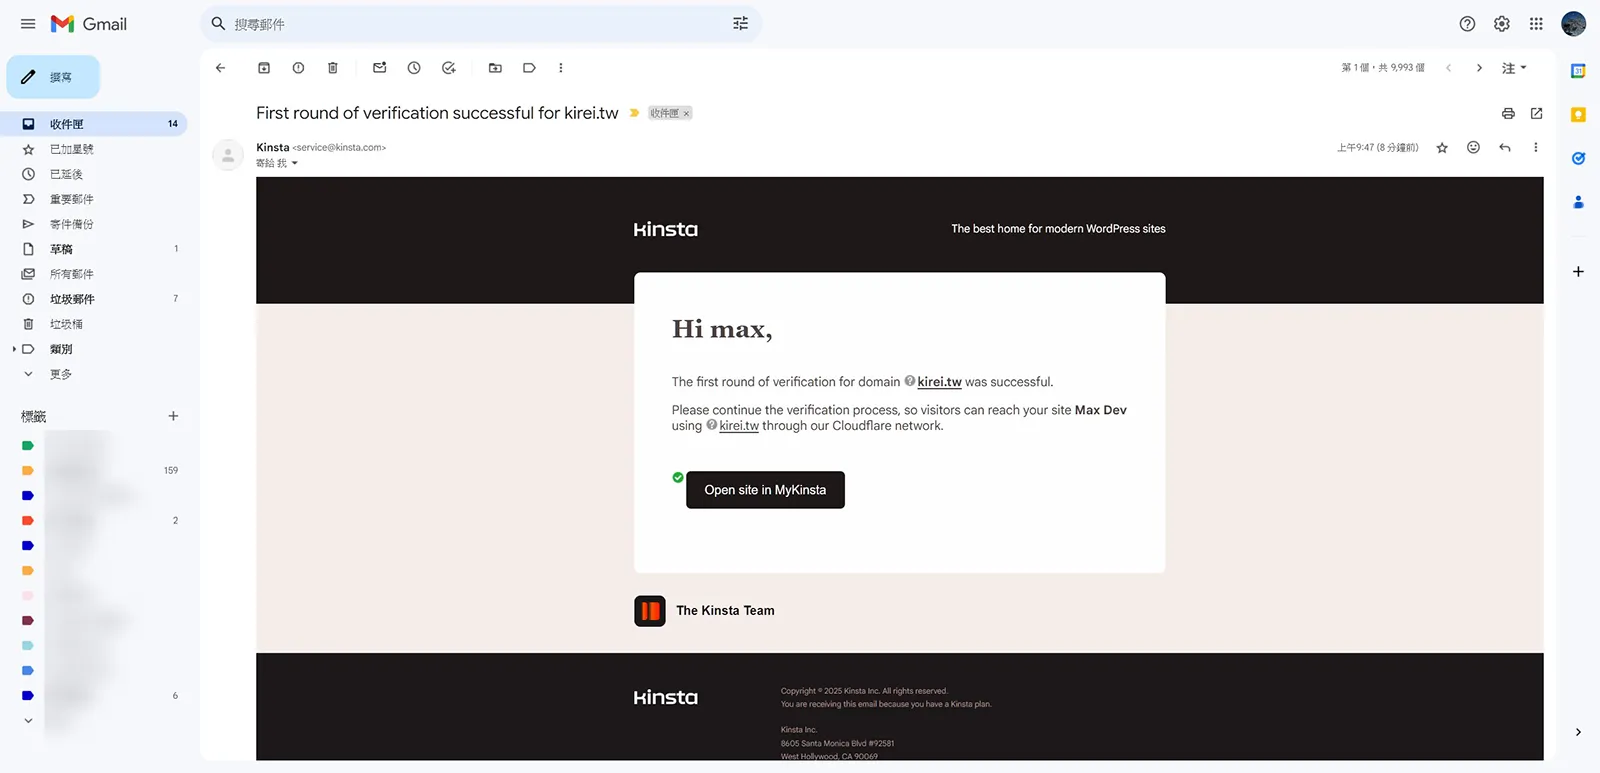This screenshot has height=773, width=1600.
Task: Archive this email
Action: pos(264,68)
